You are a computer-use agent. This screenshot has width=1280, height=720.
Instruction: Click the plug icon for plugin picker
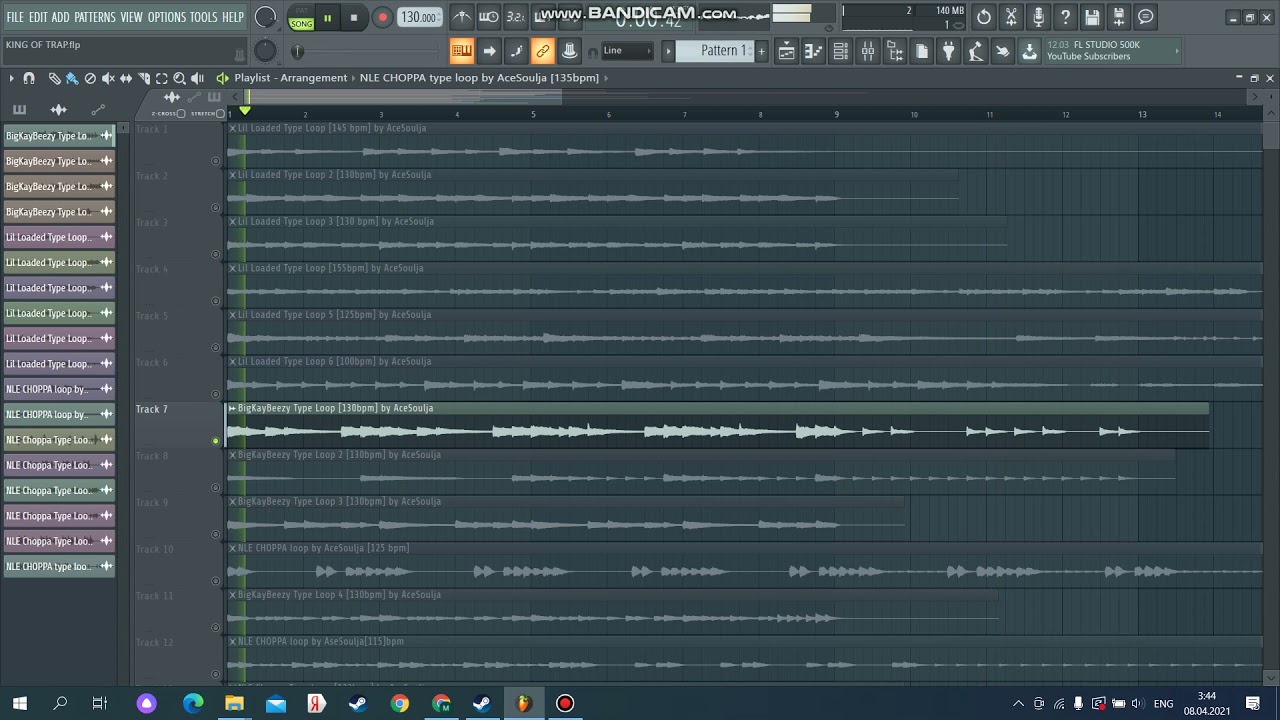coord(949,52)
